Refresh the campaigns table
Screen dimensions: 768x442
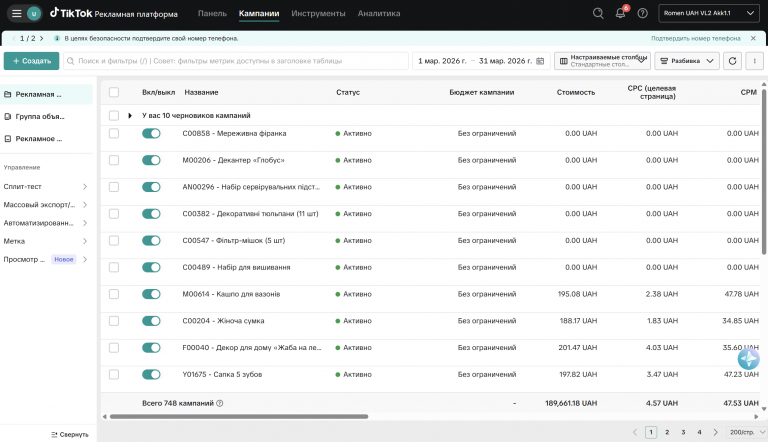pyautogui.click(x=732, y=61)
